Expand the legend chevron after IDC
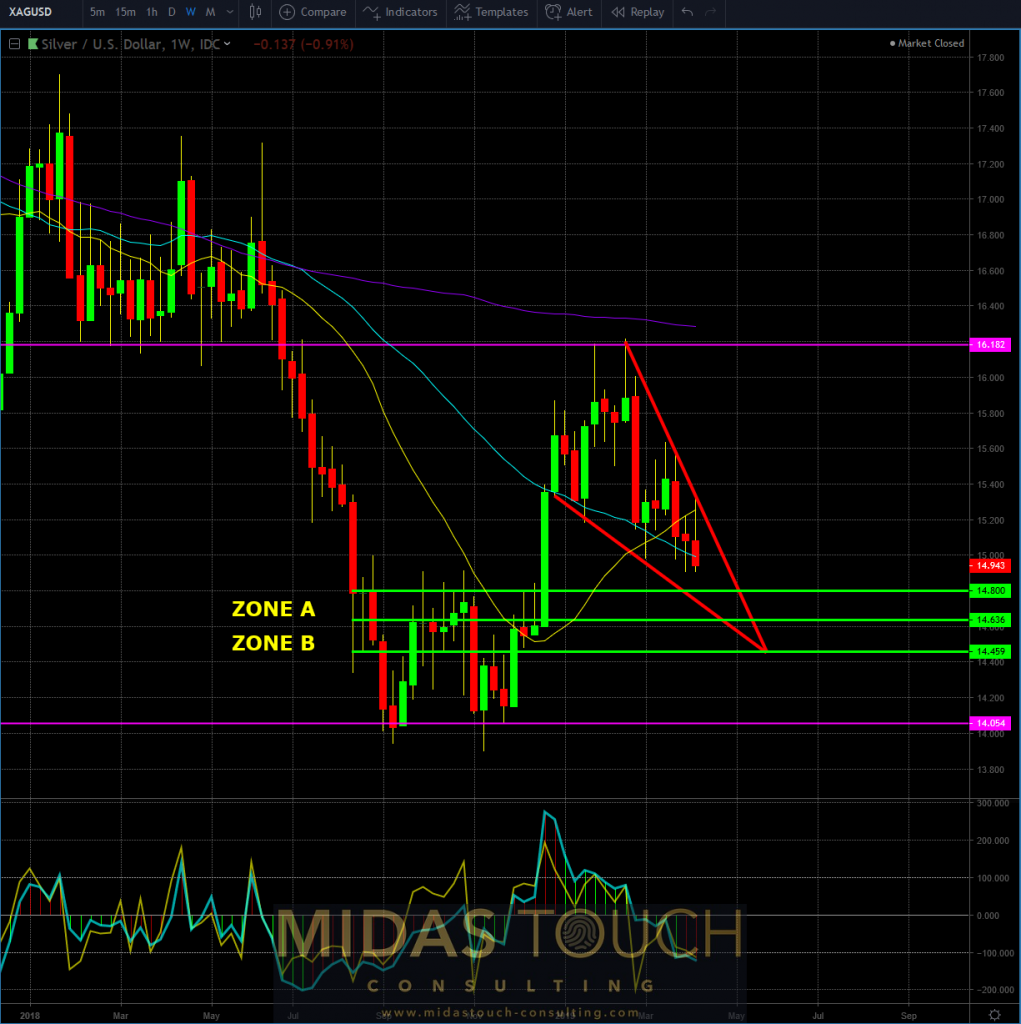 pyautogui.click(x=228, y=43)
